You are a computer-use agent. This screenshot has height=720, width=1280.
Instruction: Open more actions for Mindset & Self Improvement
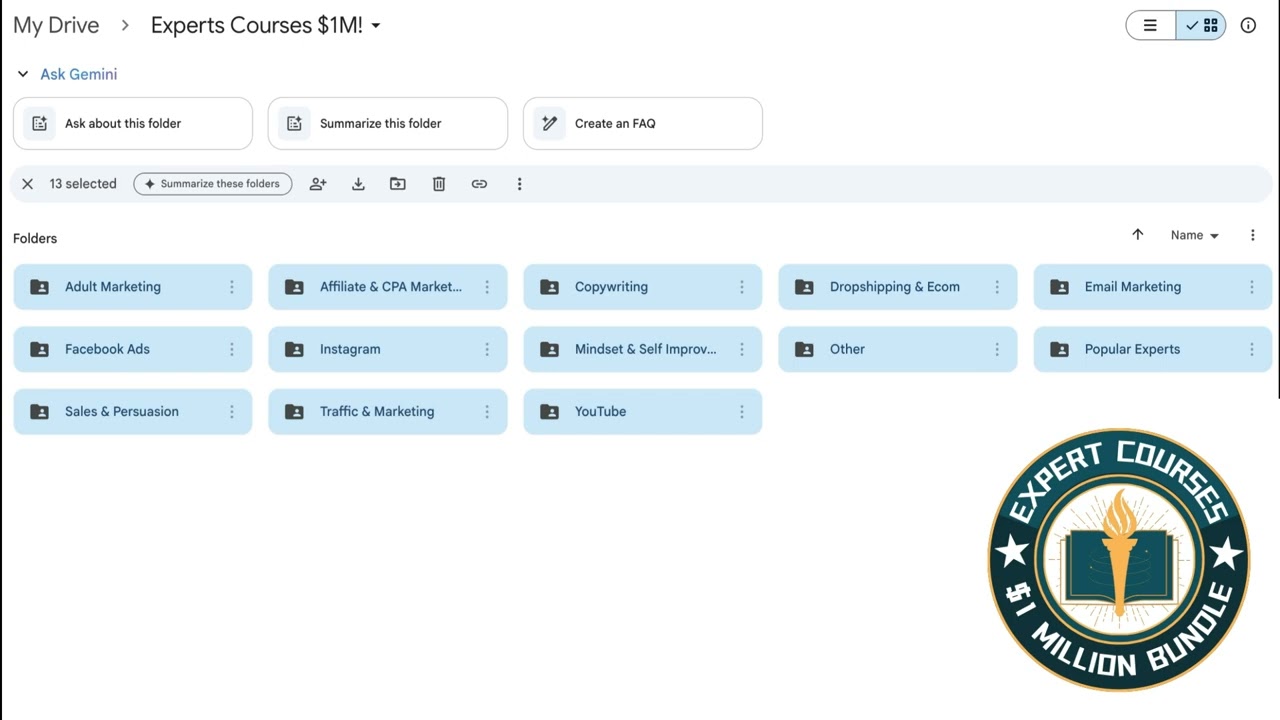tap(742, 349)
